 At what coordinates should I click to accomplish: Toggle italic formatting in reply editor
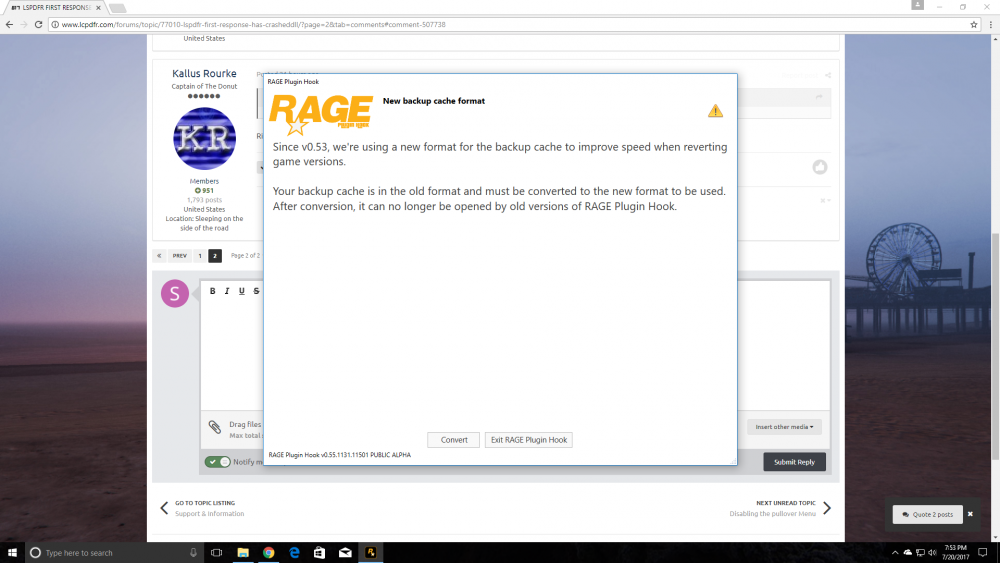[227, 291]
